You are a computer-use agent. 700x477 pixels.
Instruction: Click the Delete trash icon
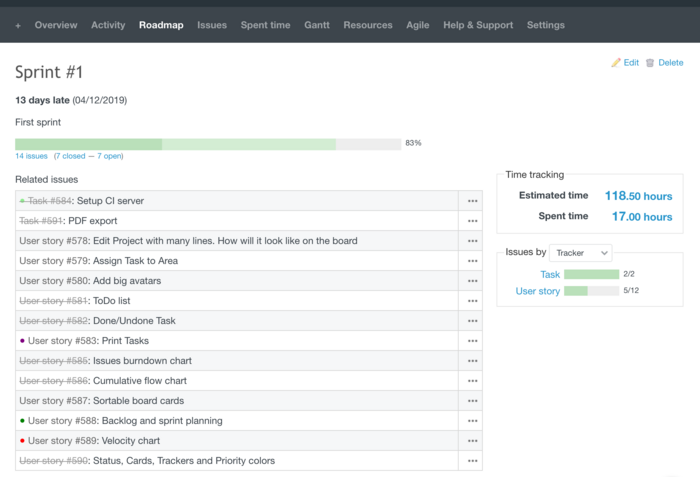(x=650, y=62)
